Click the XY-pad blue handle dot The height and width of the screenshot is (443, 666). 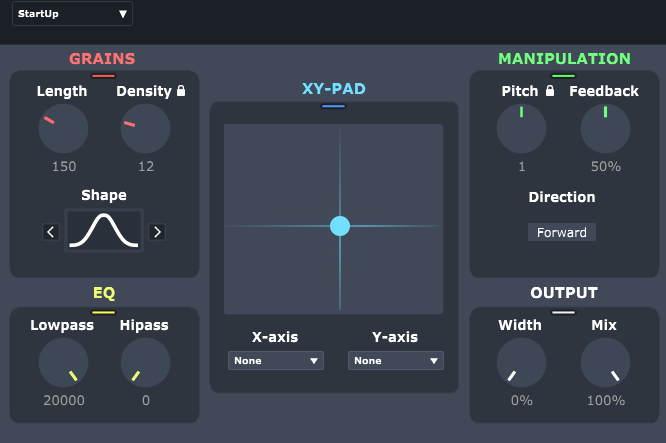[x=340, y=226]
